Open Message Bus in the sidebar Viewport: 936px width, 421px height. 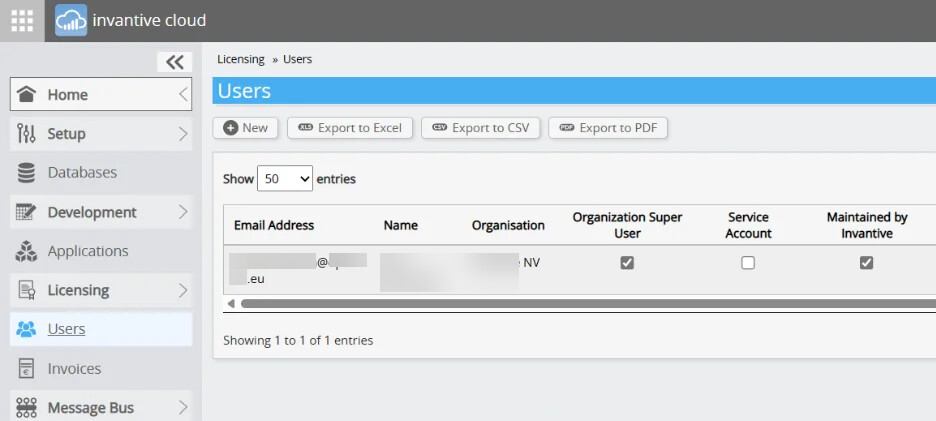[101, 408]
